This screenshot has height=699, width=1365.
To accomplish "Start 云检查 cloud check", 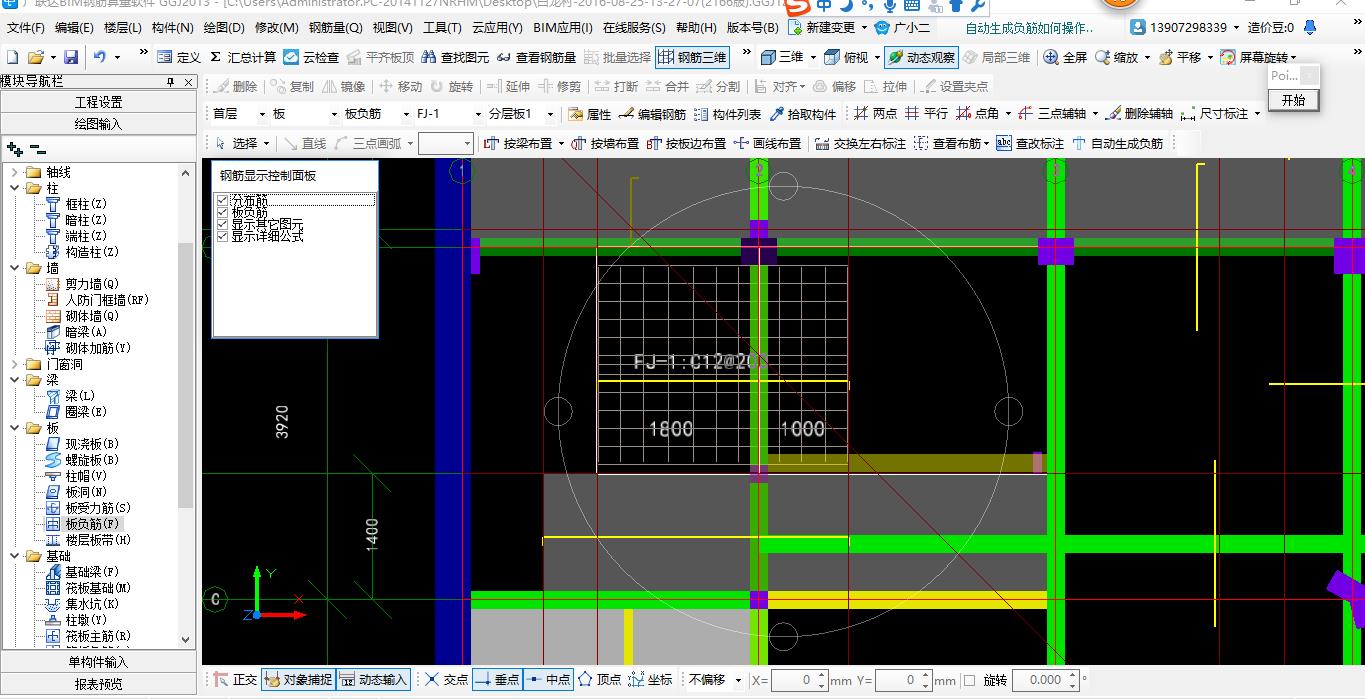I will (x=311, y=57).
